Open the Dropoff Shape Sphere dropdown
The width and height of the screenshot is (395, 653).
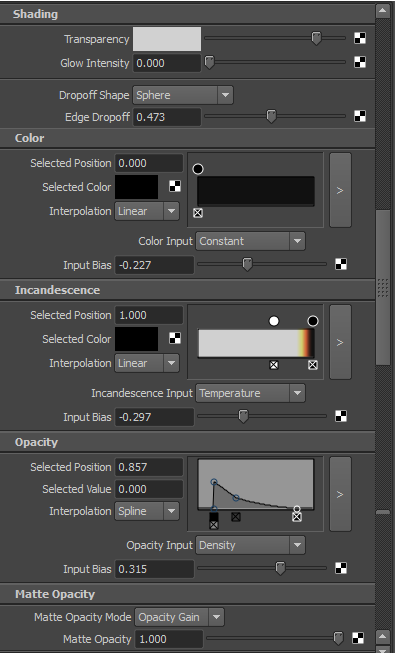(x=183, y=95)
